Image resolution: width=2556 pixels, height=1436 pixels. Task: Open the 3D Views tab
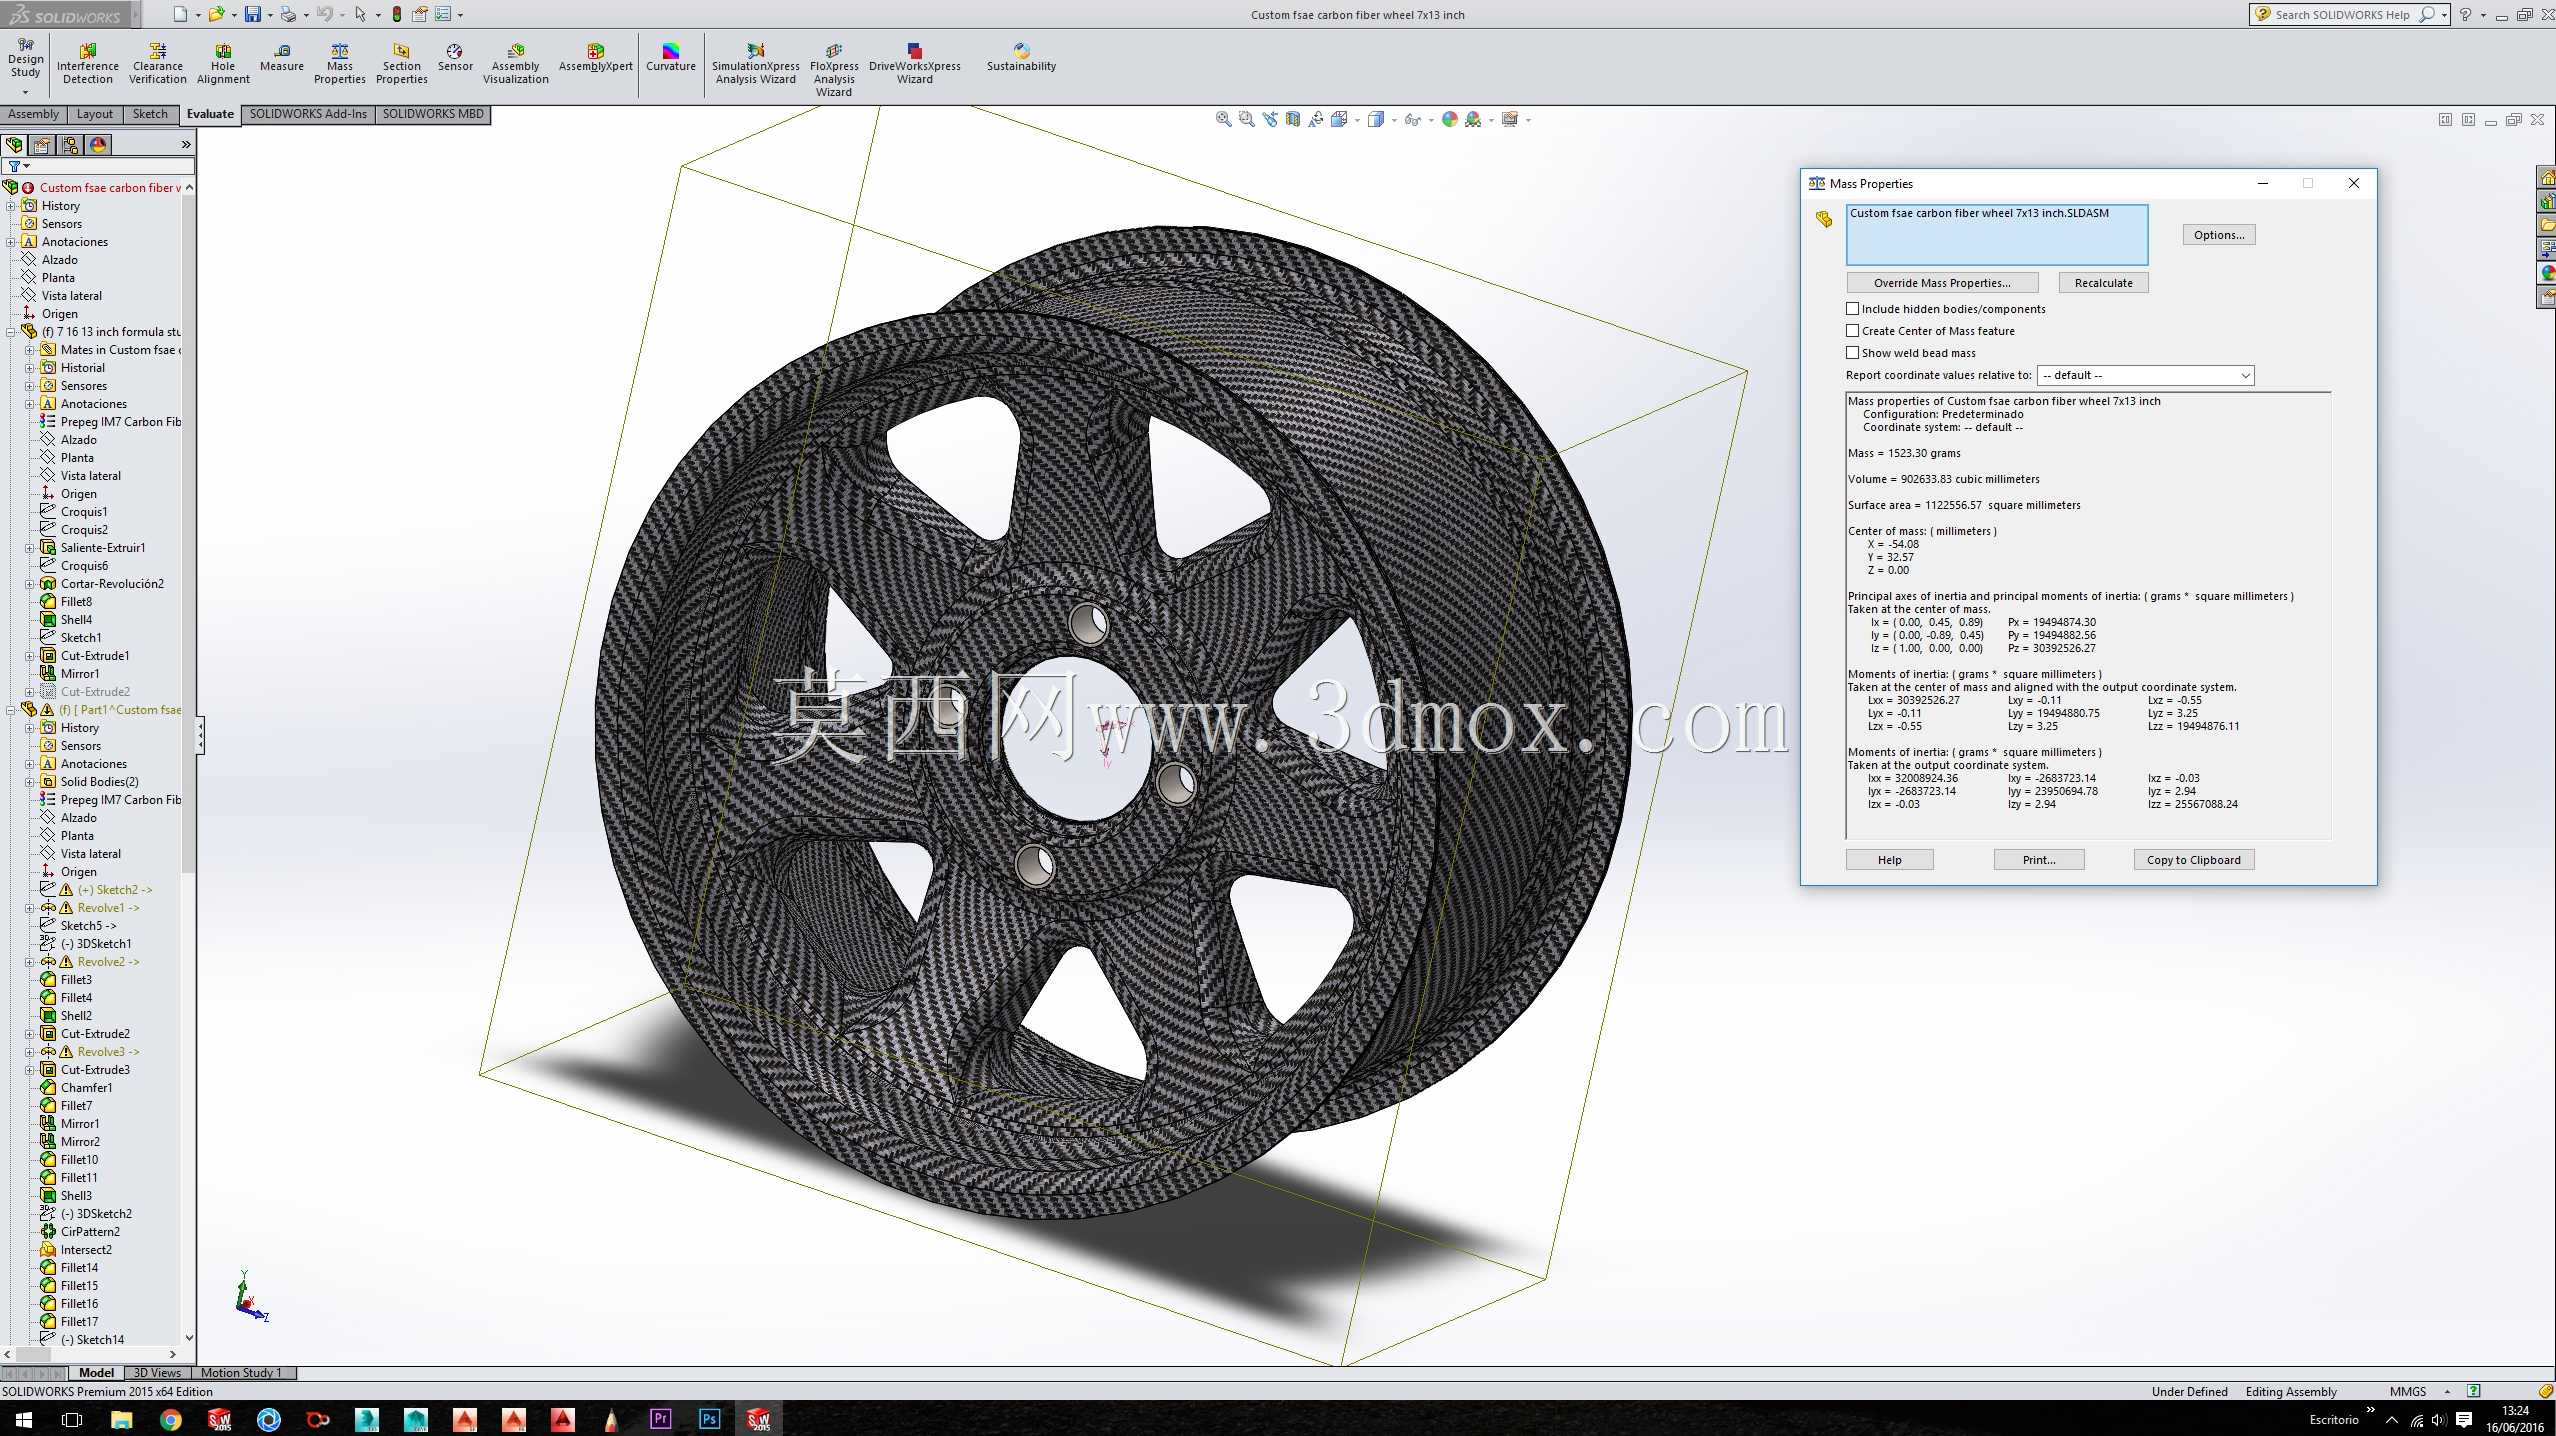click(x=157, y=1373)
